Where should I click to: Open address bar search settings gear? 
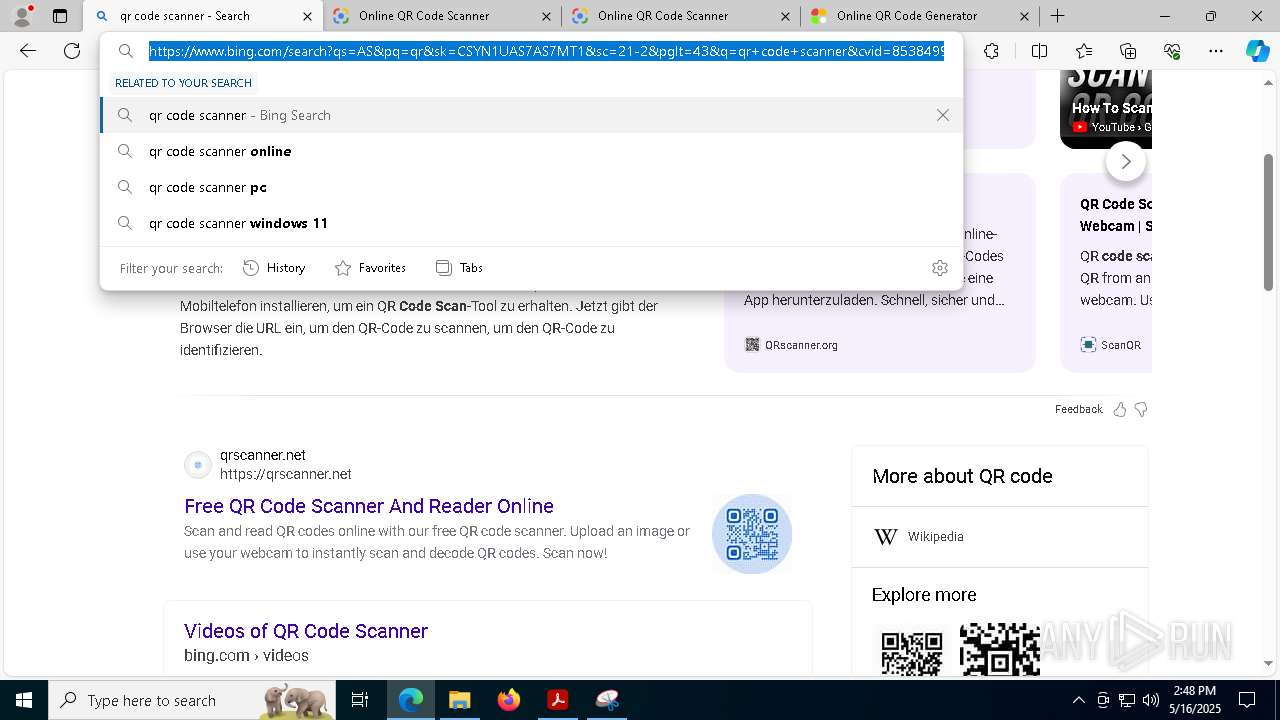pyautogui.click(x=939, y=268)
